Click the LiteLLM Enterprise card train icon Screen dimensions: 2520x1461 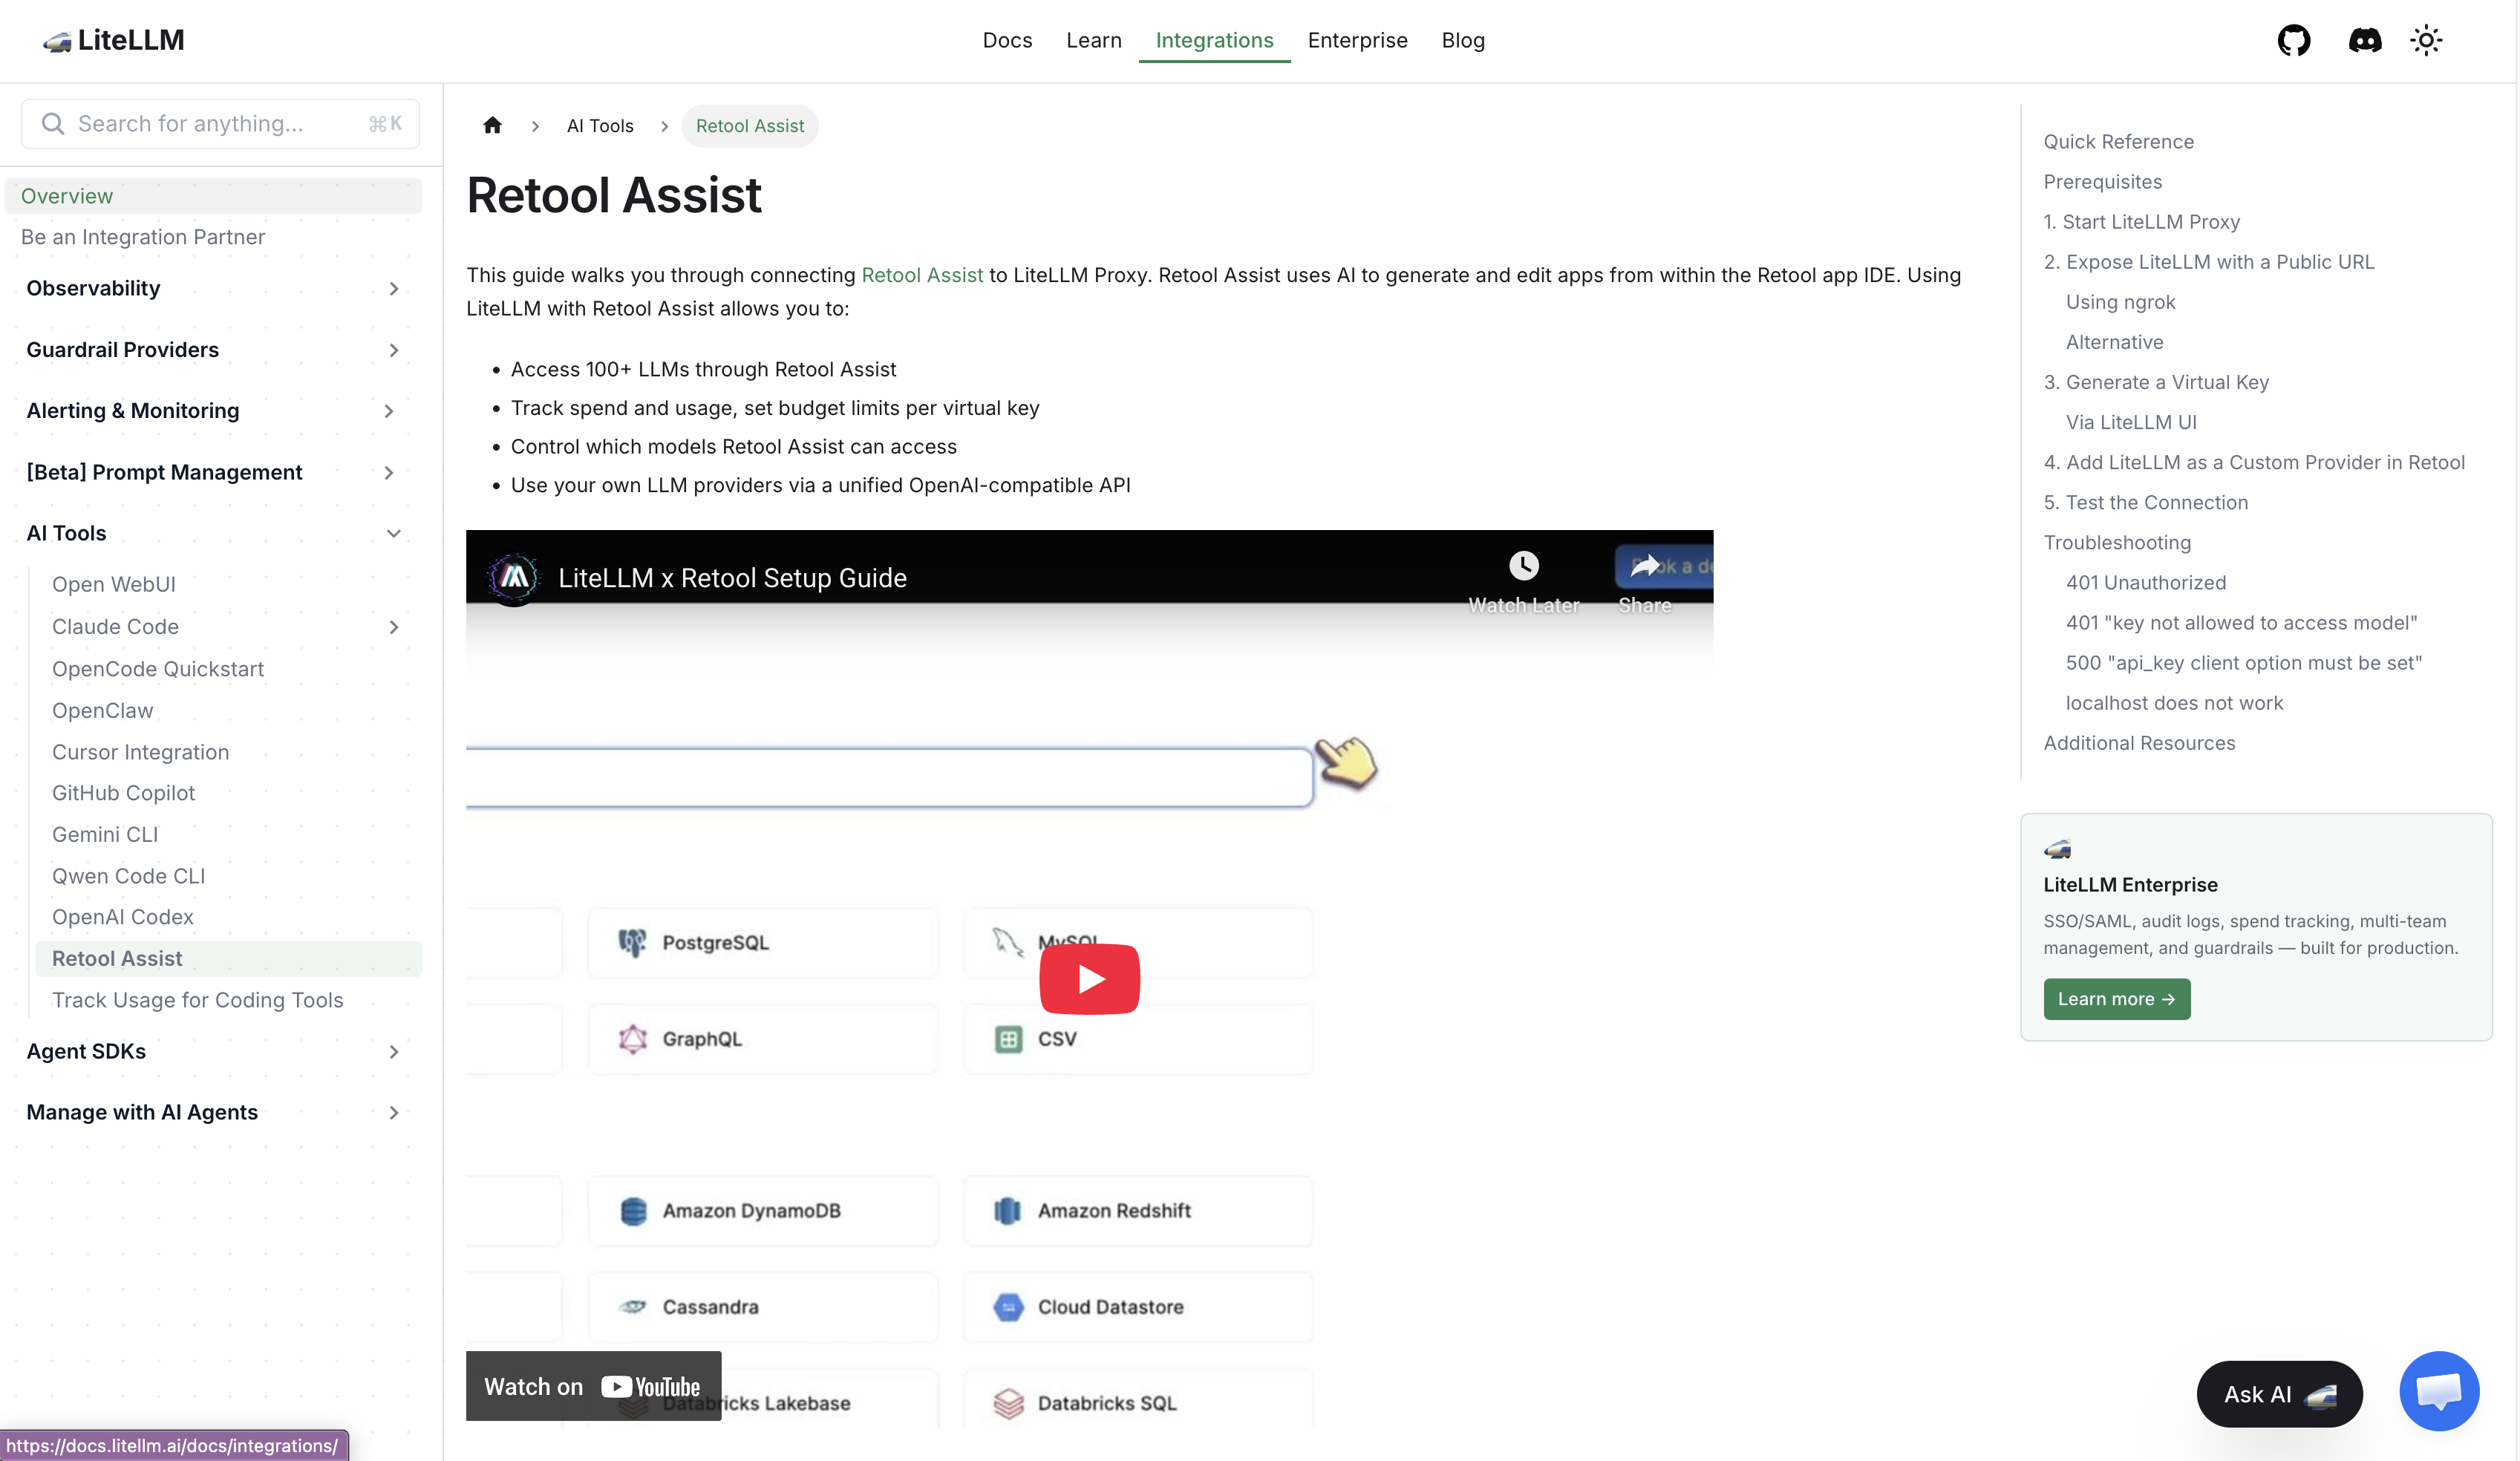pos(2057,849)
